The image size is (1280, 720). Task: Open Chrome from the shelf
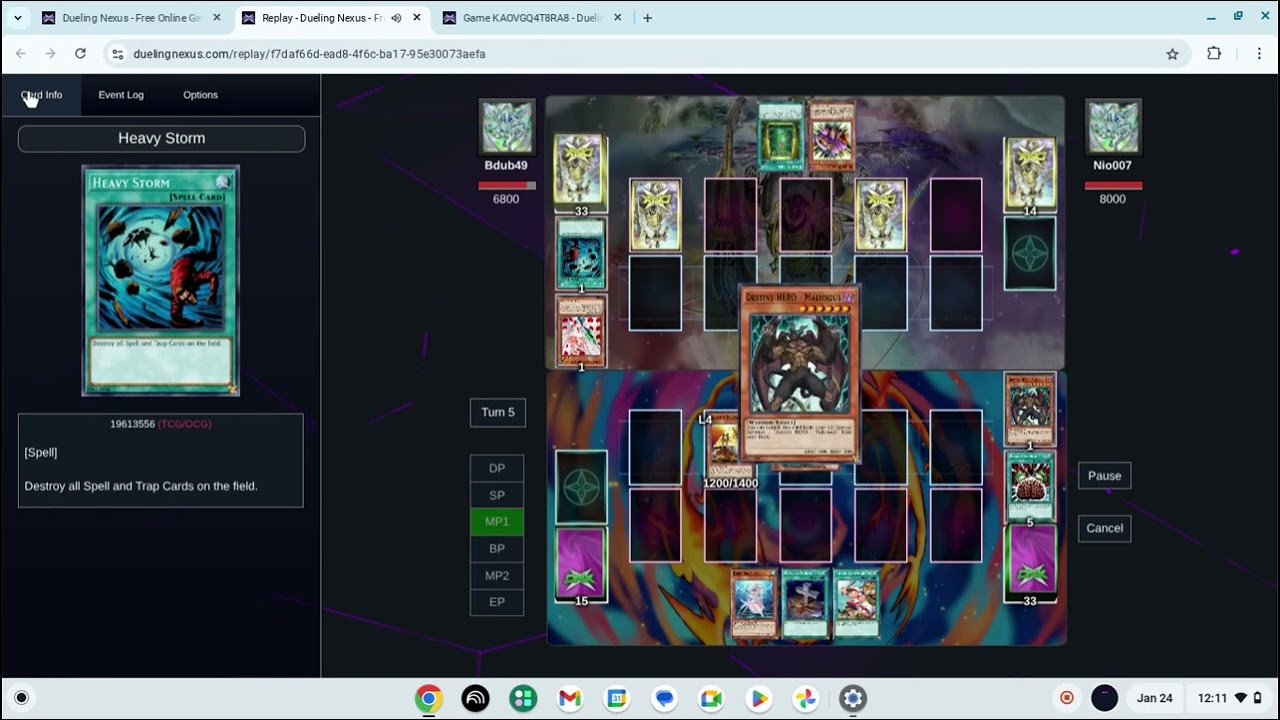[428, 698]
